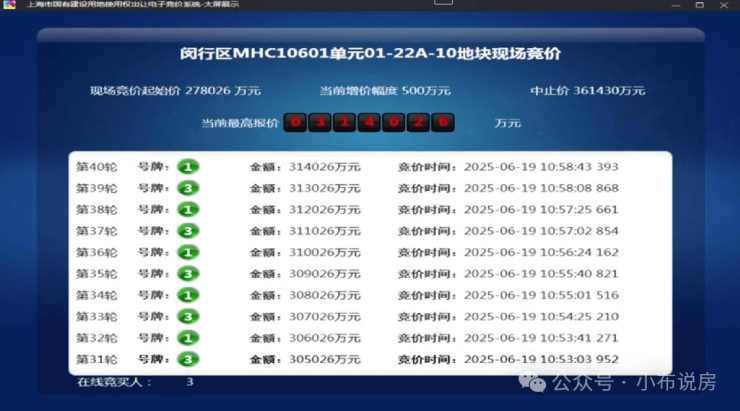Click the bid time 10:55:01 516
The image size is (740, 411).
click(x=579, y=295)
